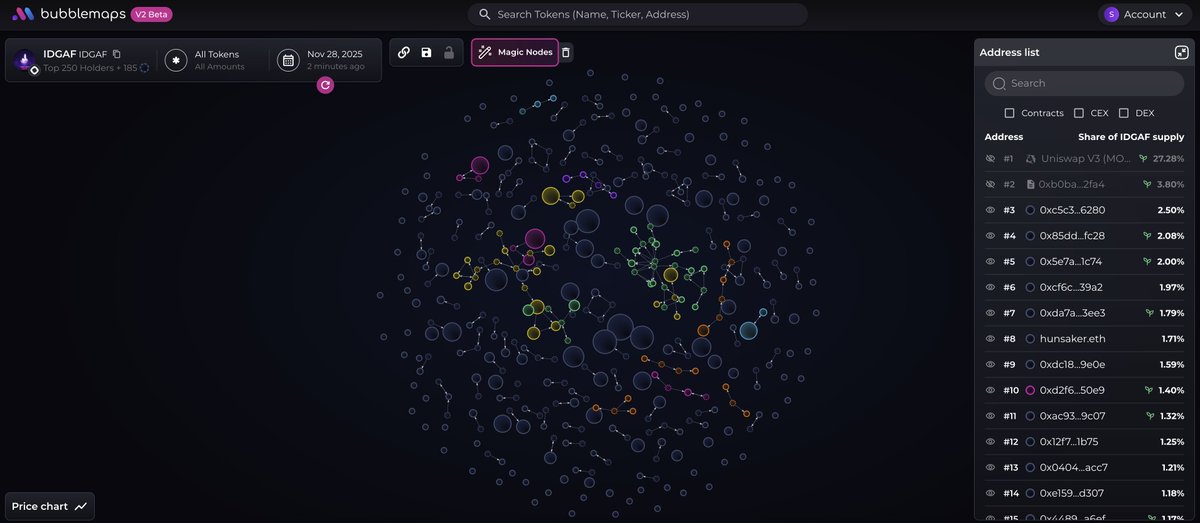
Task: Hide address #14 0xe159...d307
Action: pyautogui.click(x=991, y=493)
